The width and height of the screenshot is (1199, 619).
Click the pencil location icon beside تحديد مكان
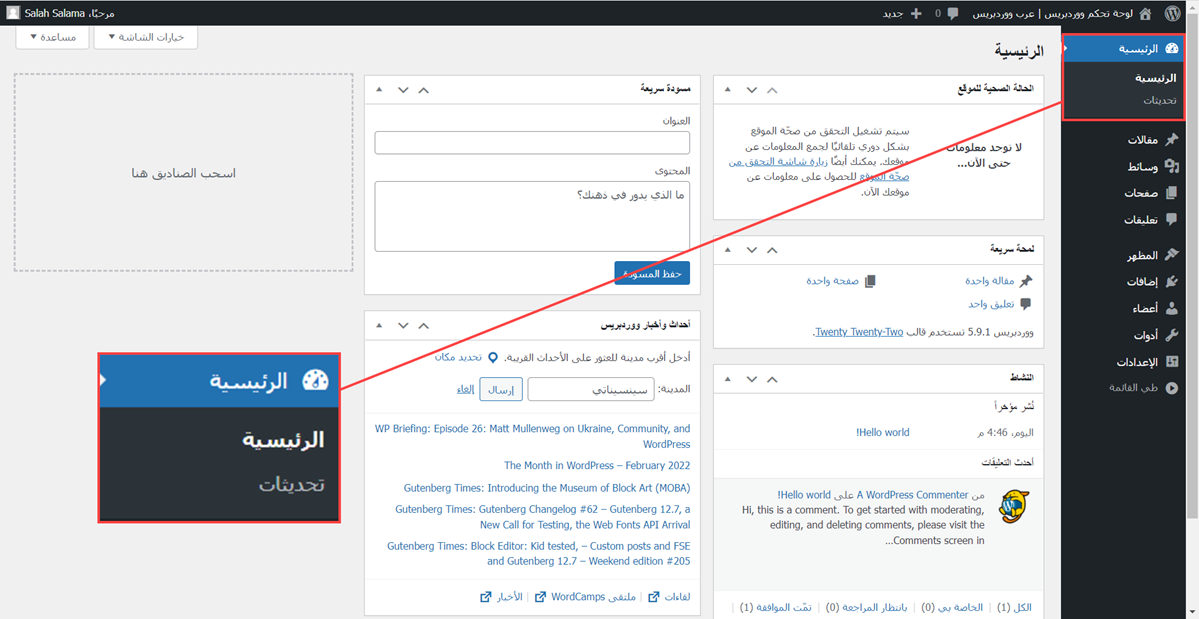point(492,357)
